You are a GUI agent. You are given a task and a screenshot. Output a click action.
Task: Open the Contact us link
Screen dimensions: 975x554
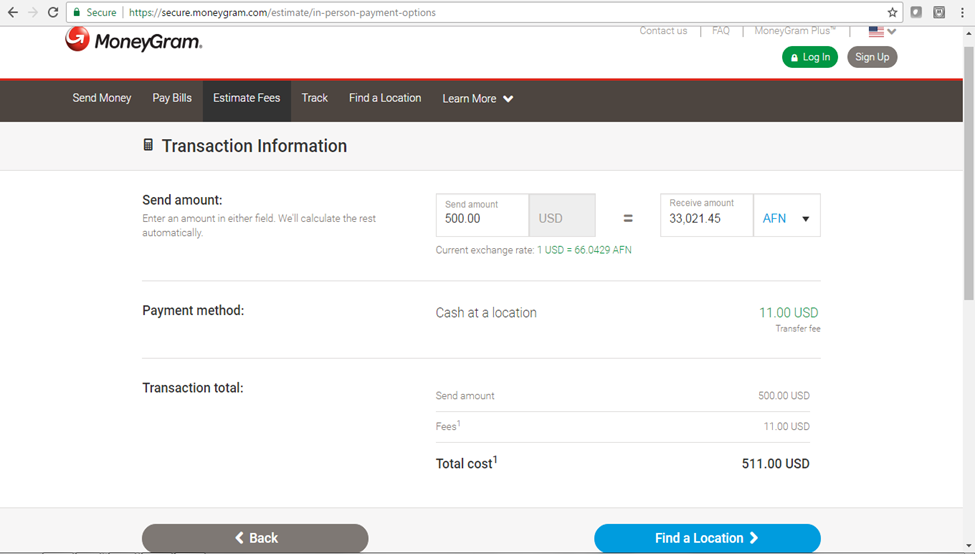[x=663, y=31]
